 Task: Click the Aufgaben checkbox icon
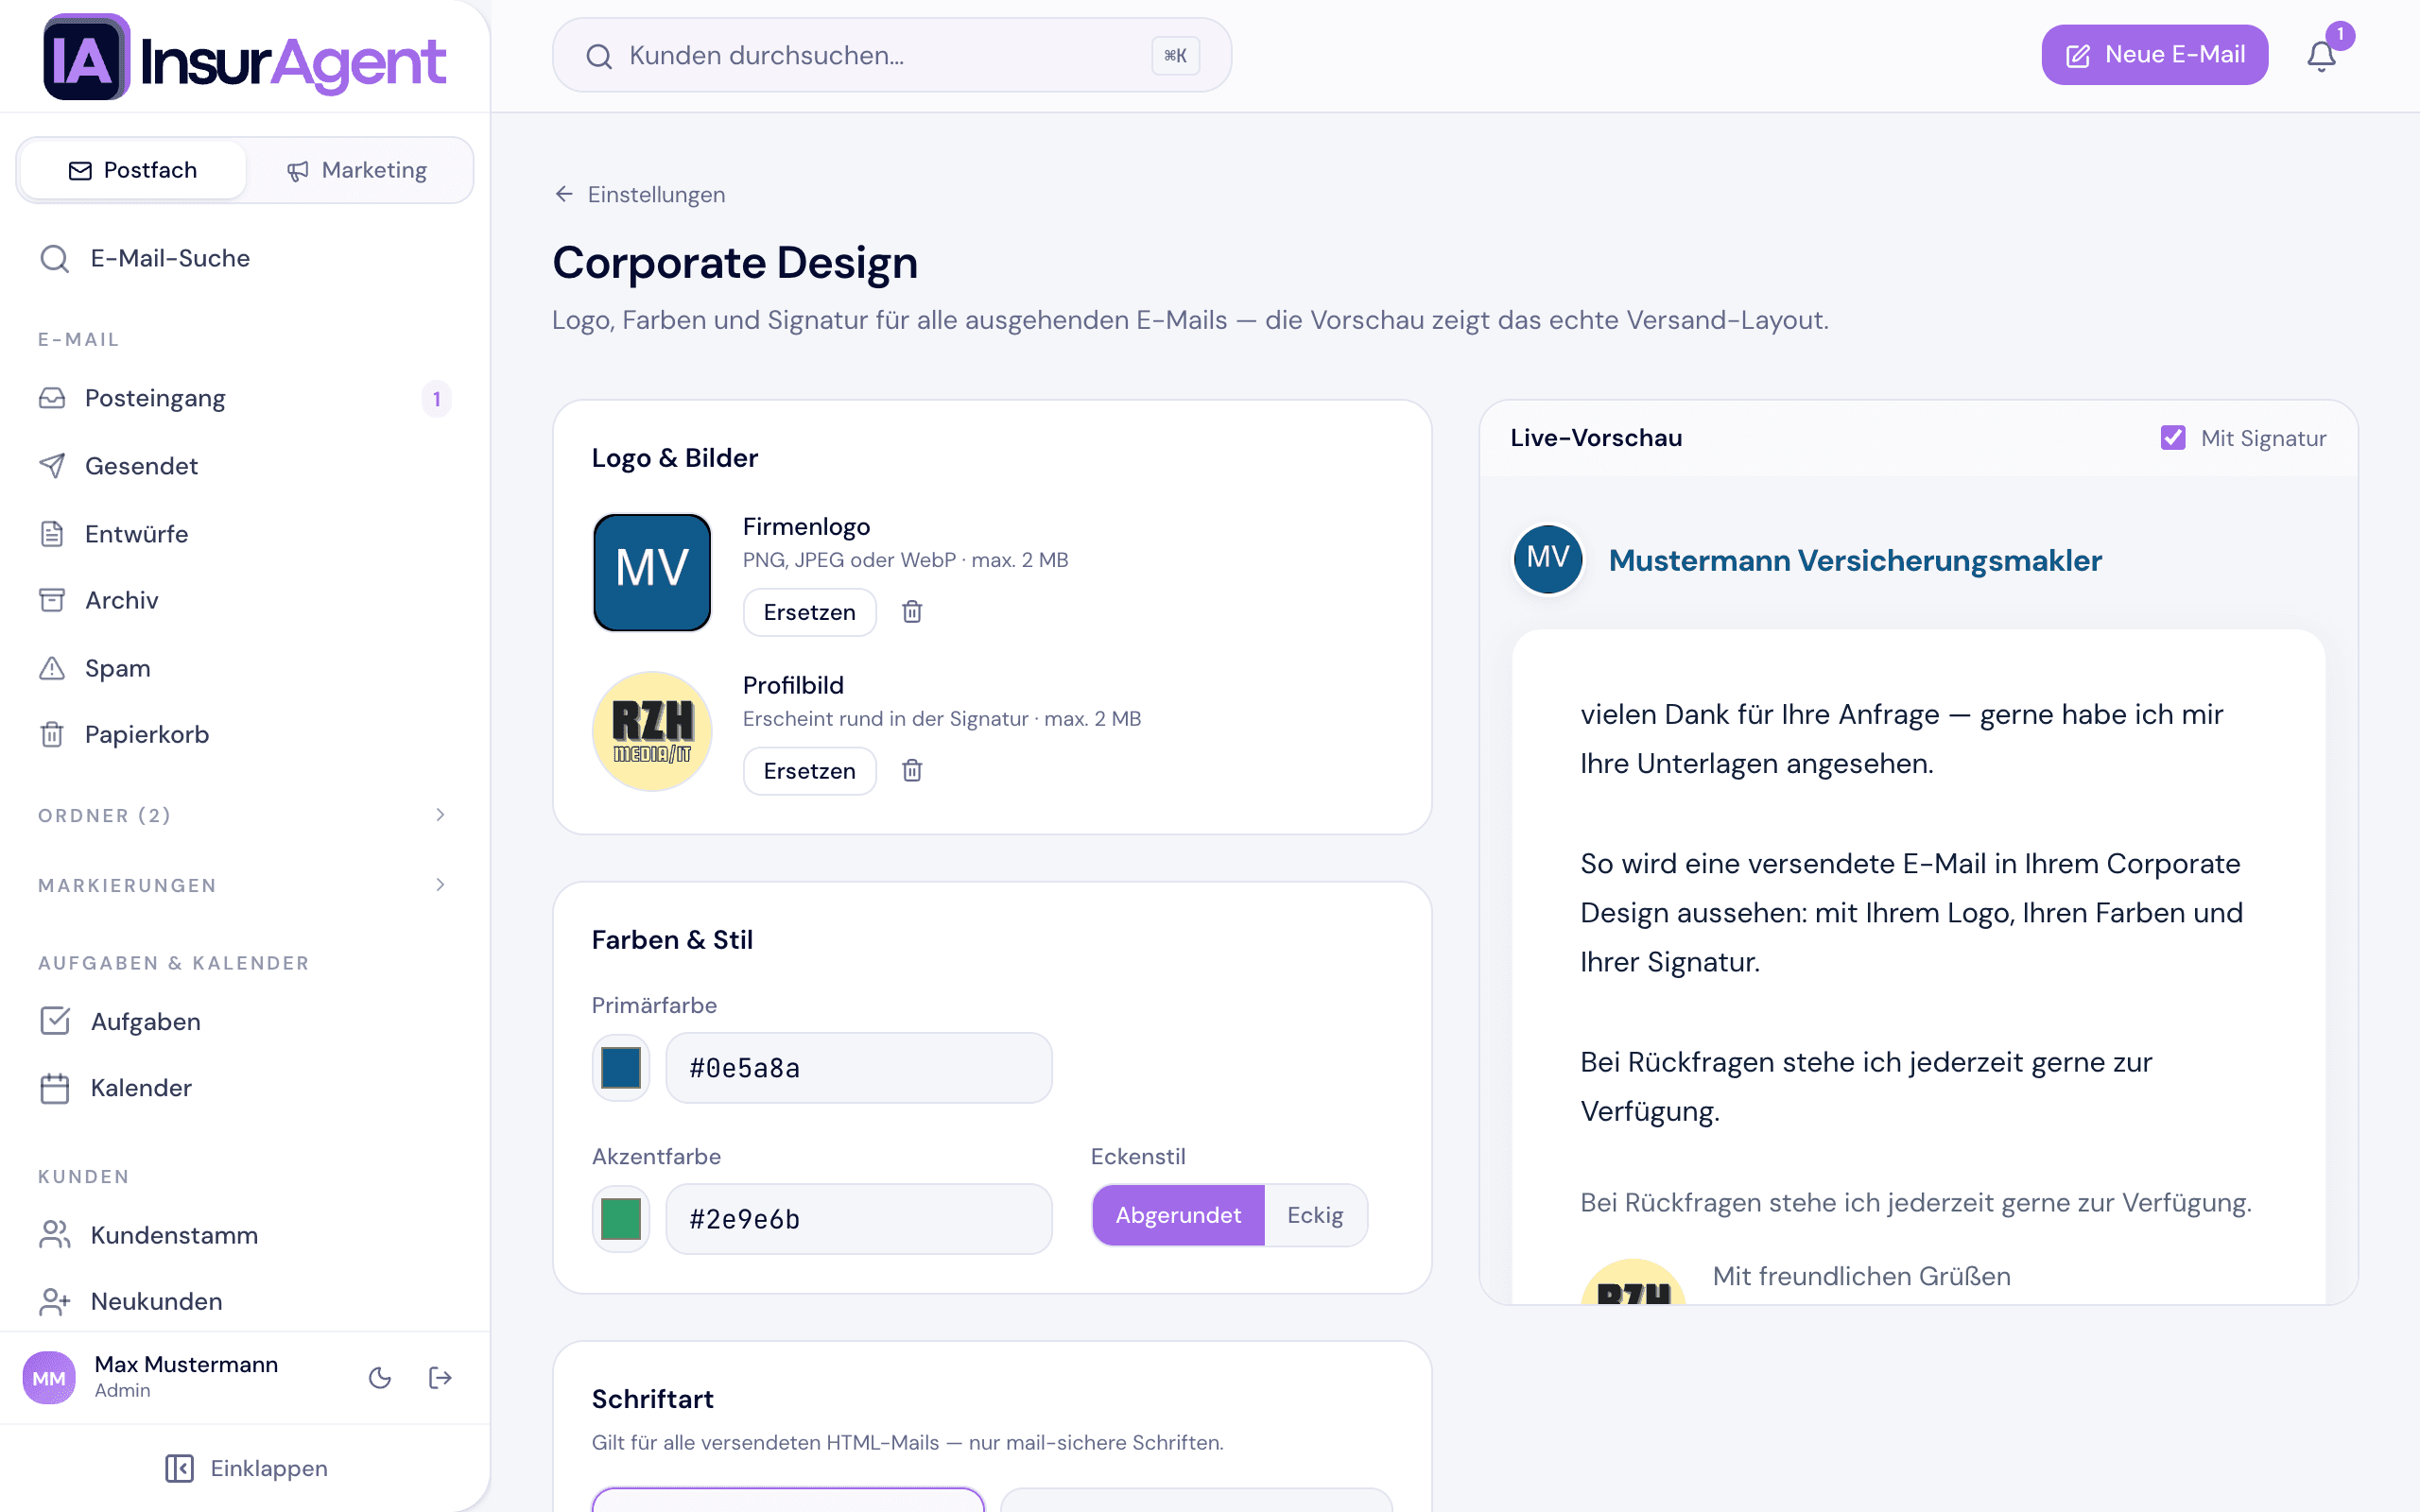point(55,1021)
